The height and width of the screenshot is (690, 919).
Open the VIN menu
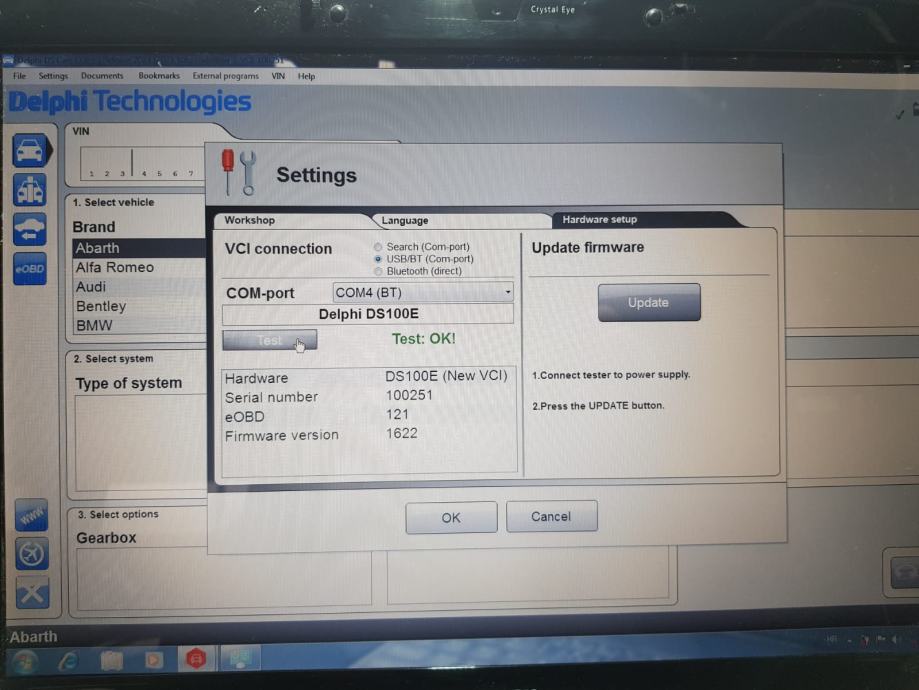278,76
